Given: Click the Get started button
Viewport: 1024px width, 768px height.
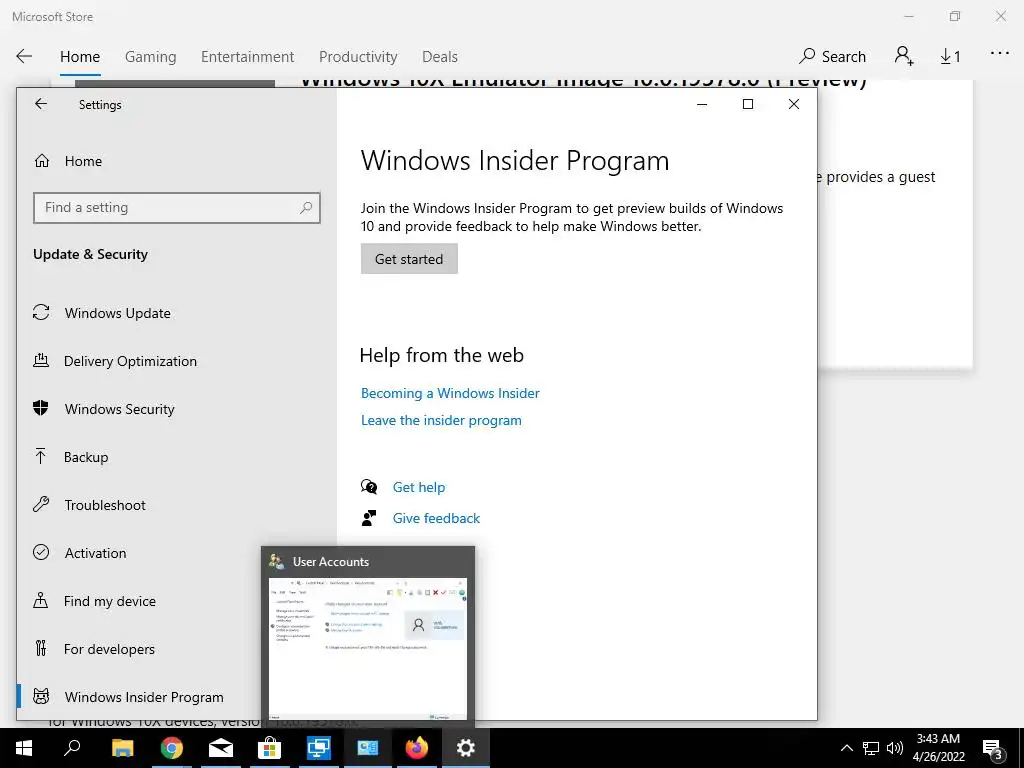Looking at the screenshot, I should [x=409, y=259].
